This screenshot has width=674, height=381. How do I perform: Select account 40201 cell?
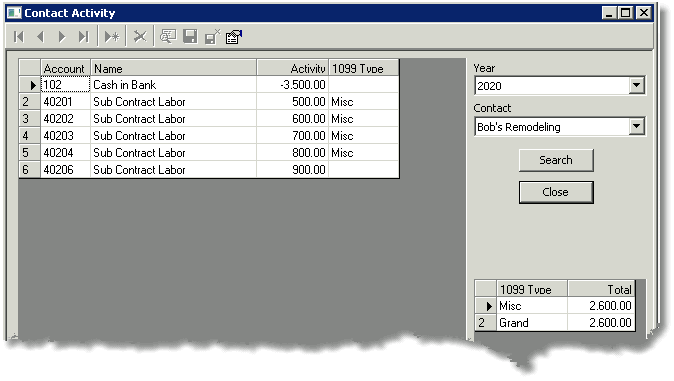coord(65,102)
